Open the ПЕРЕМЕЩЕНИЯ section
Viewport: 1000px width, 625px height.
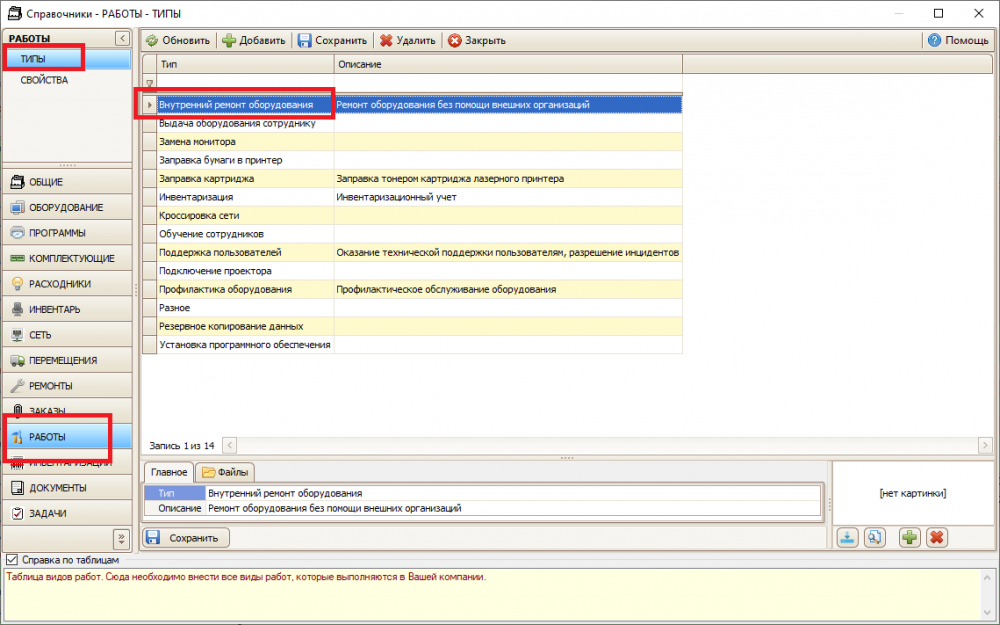click(x=68, y=360)
